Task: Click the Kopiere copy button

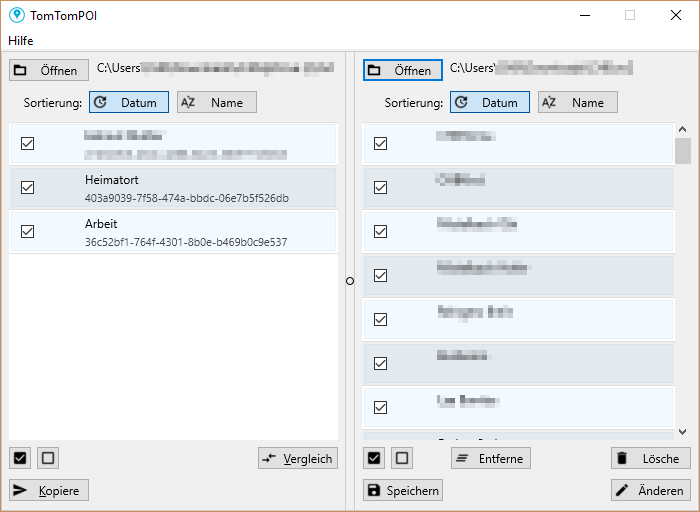Action: (x=49, y=490)
